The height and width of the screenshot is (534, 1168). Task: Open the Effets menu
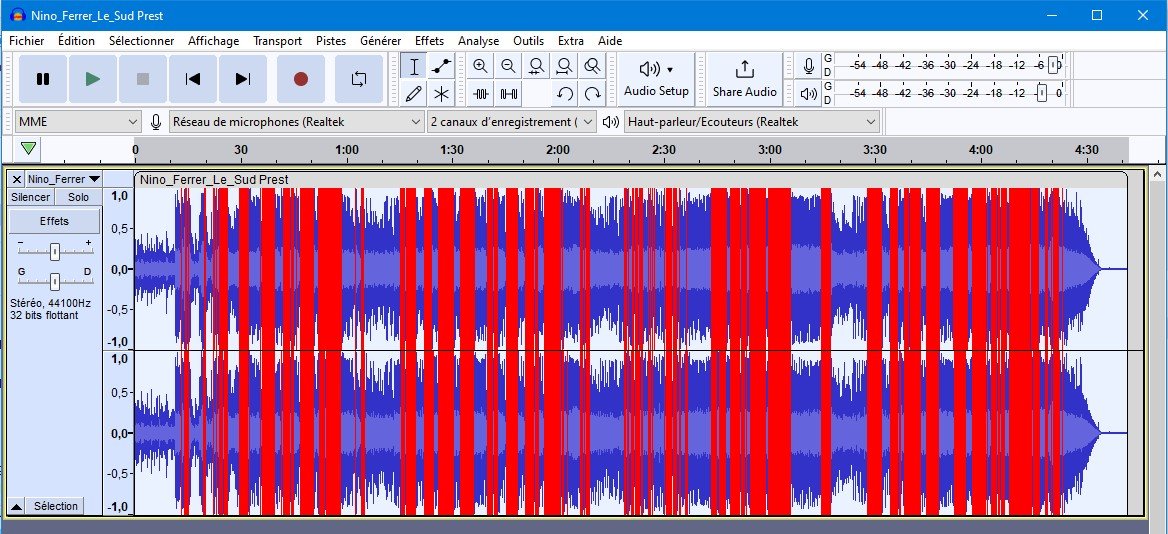click(429, 41)
